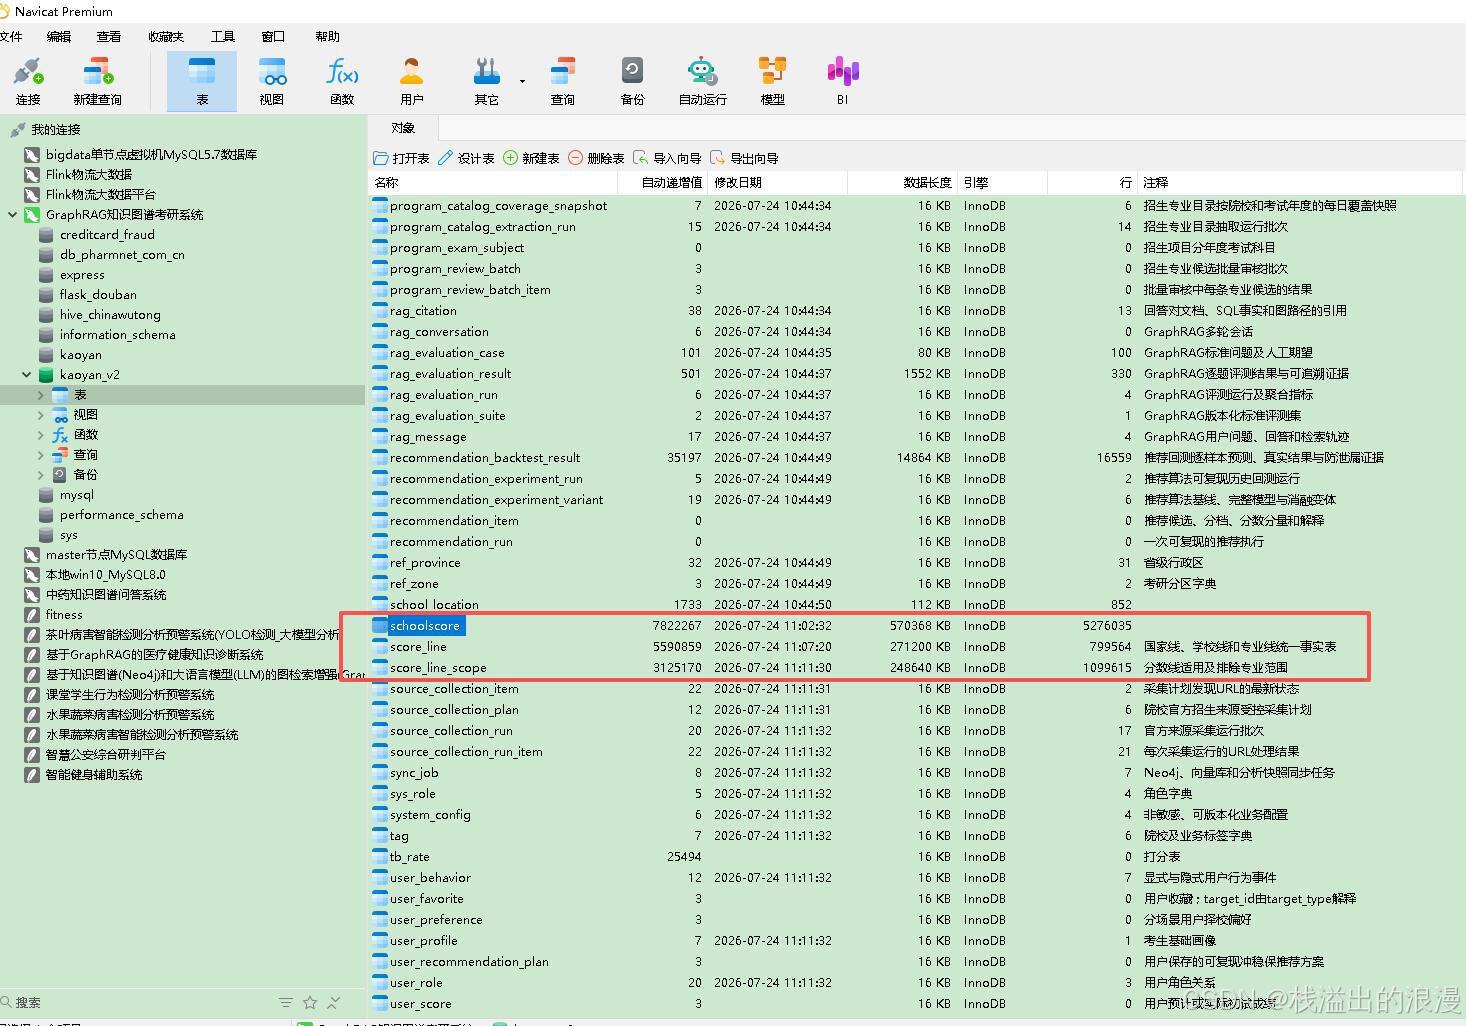Image resolution: width=1466 pixels, height=1026 pixels.
Task: Expand the 查询 tree node chevron
Action: click(x=40, y=455)
